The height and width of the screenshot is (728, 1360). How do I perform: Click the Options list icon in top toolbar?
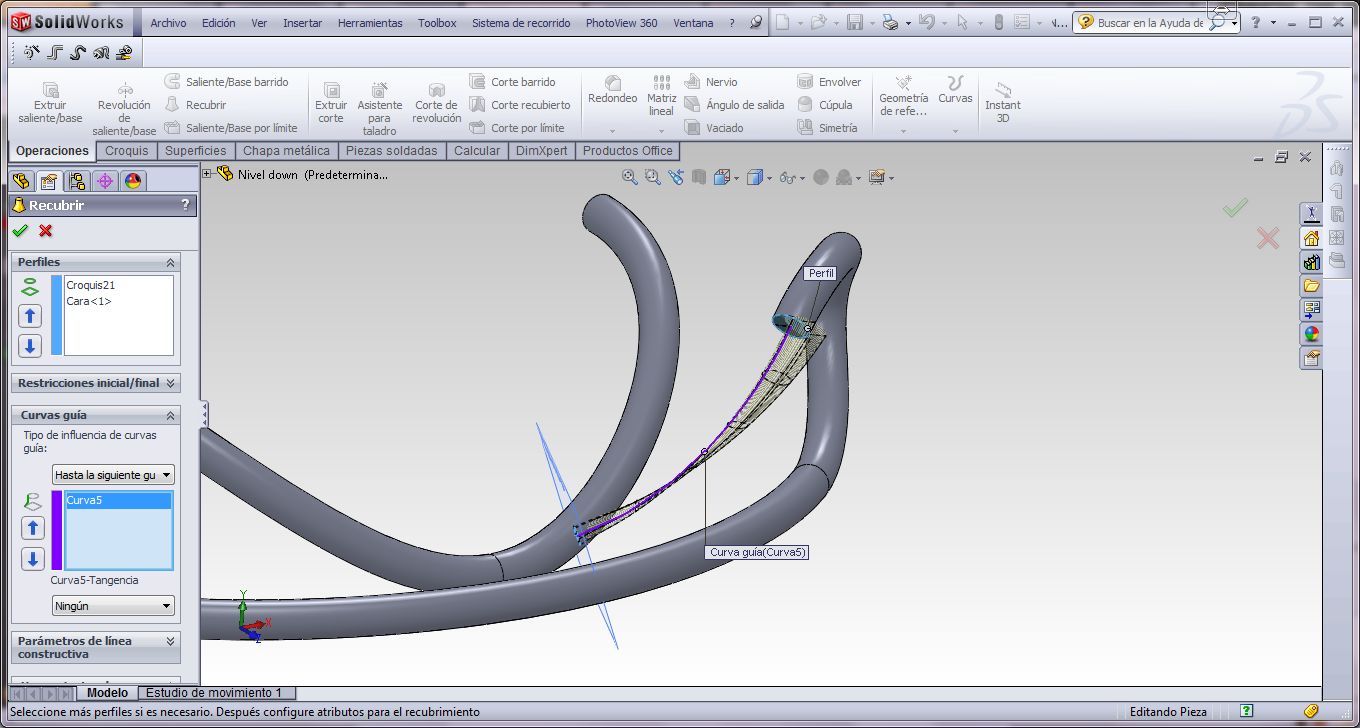point(1022,22)
